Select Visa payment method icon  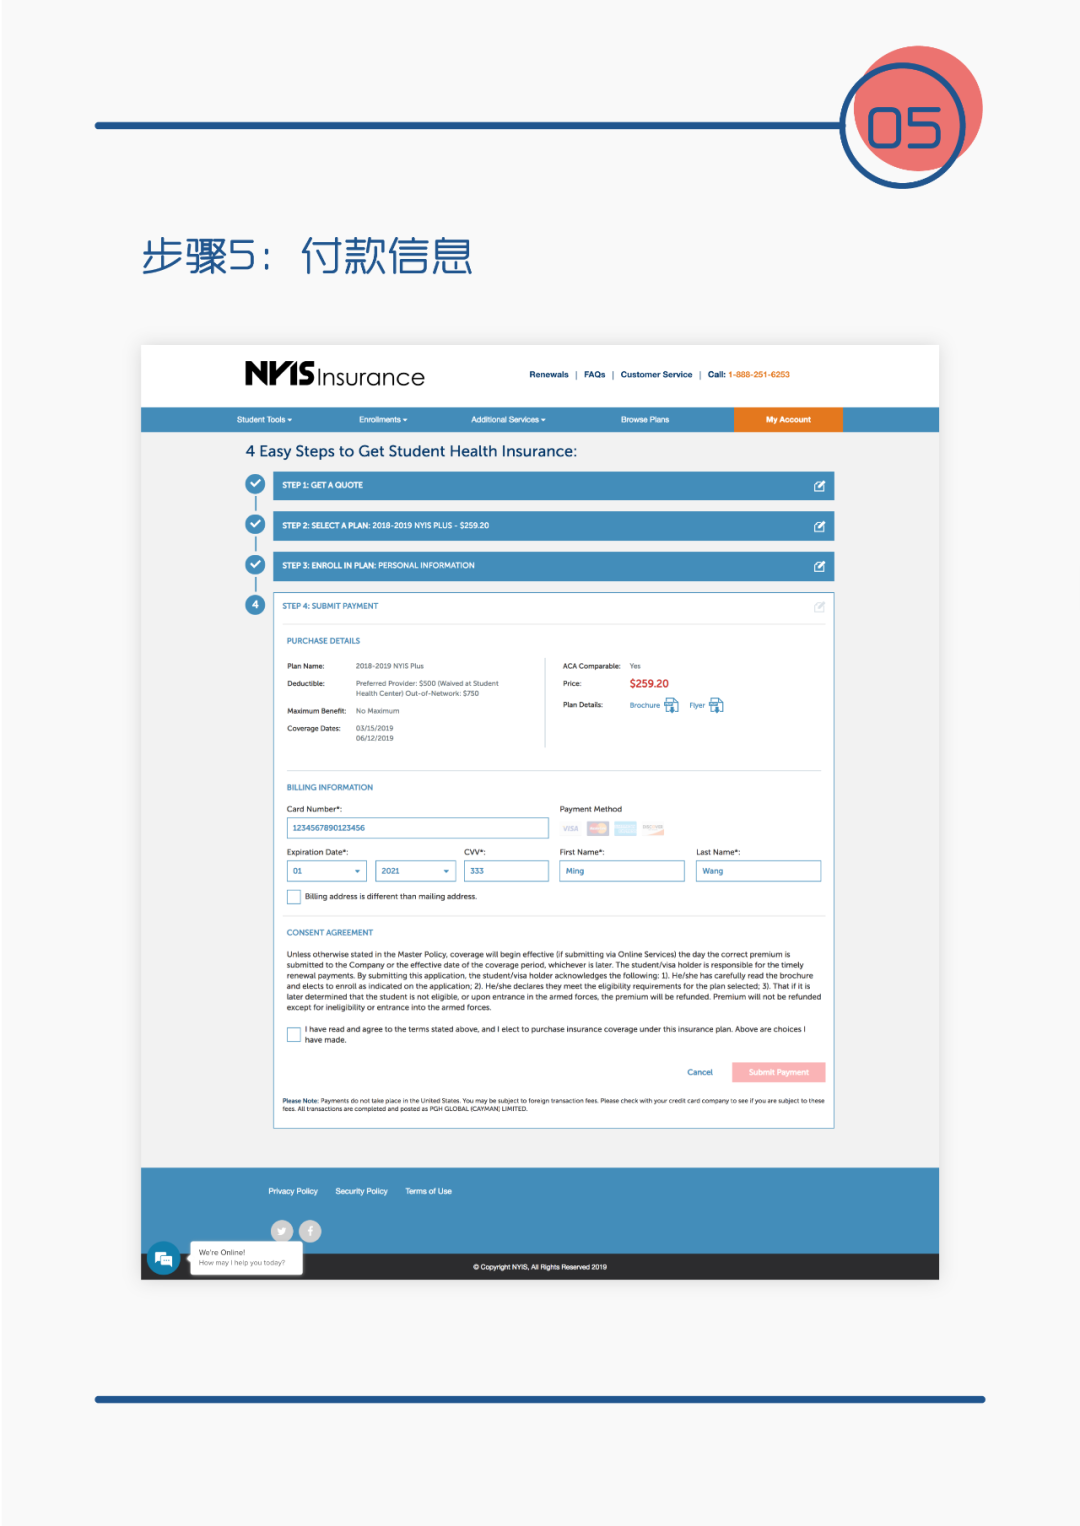coord(571,828)
